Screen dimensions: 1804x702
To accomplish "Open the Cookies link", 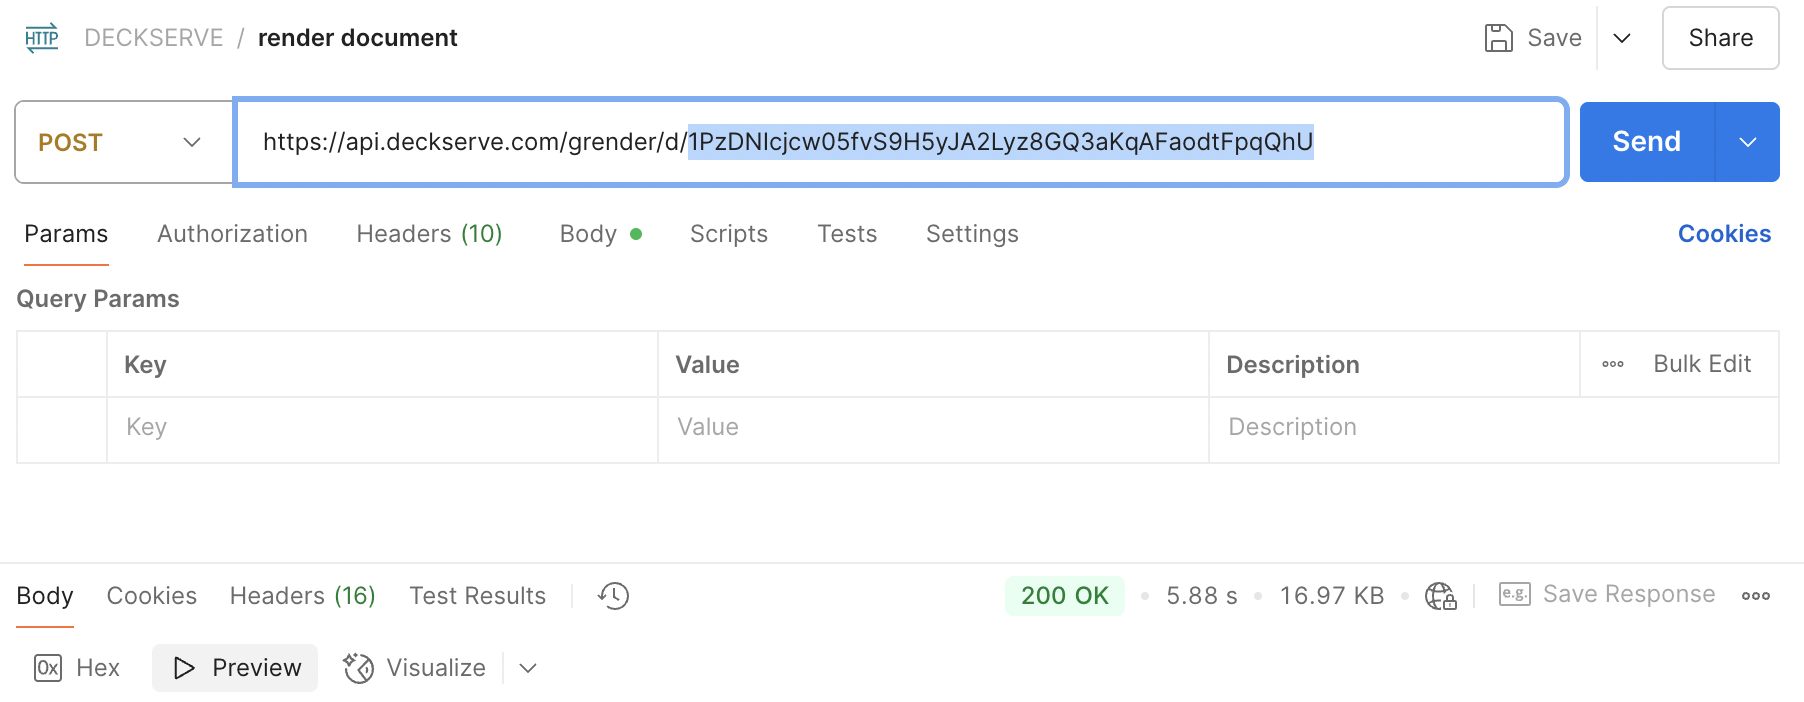I will tap(1724, 234).
